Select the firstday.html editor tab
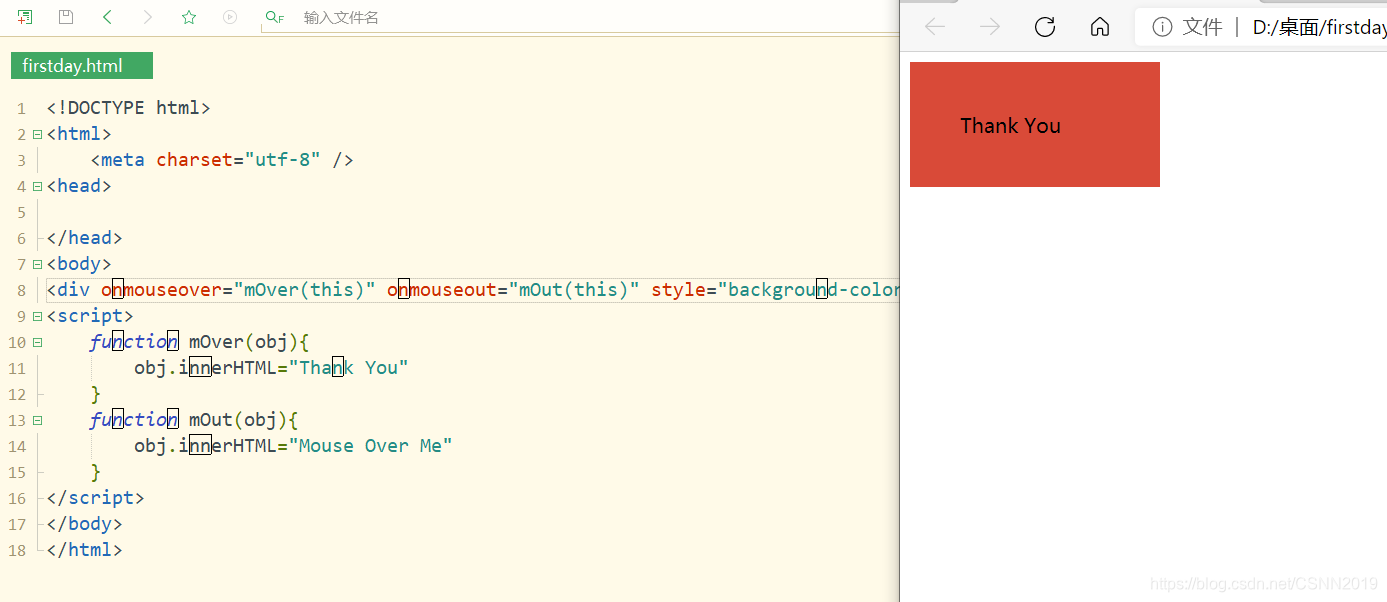The height and width of the screenshot is (602, 1387). [x=82, y=66]
